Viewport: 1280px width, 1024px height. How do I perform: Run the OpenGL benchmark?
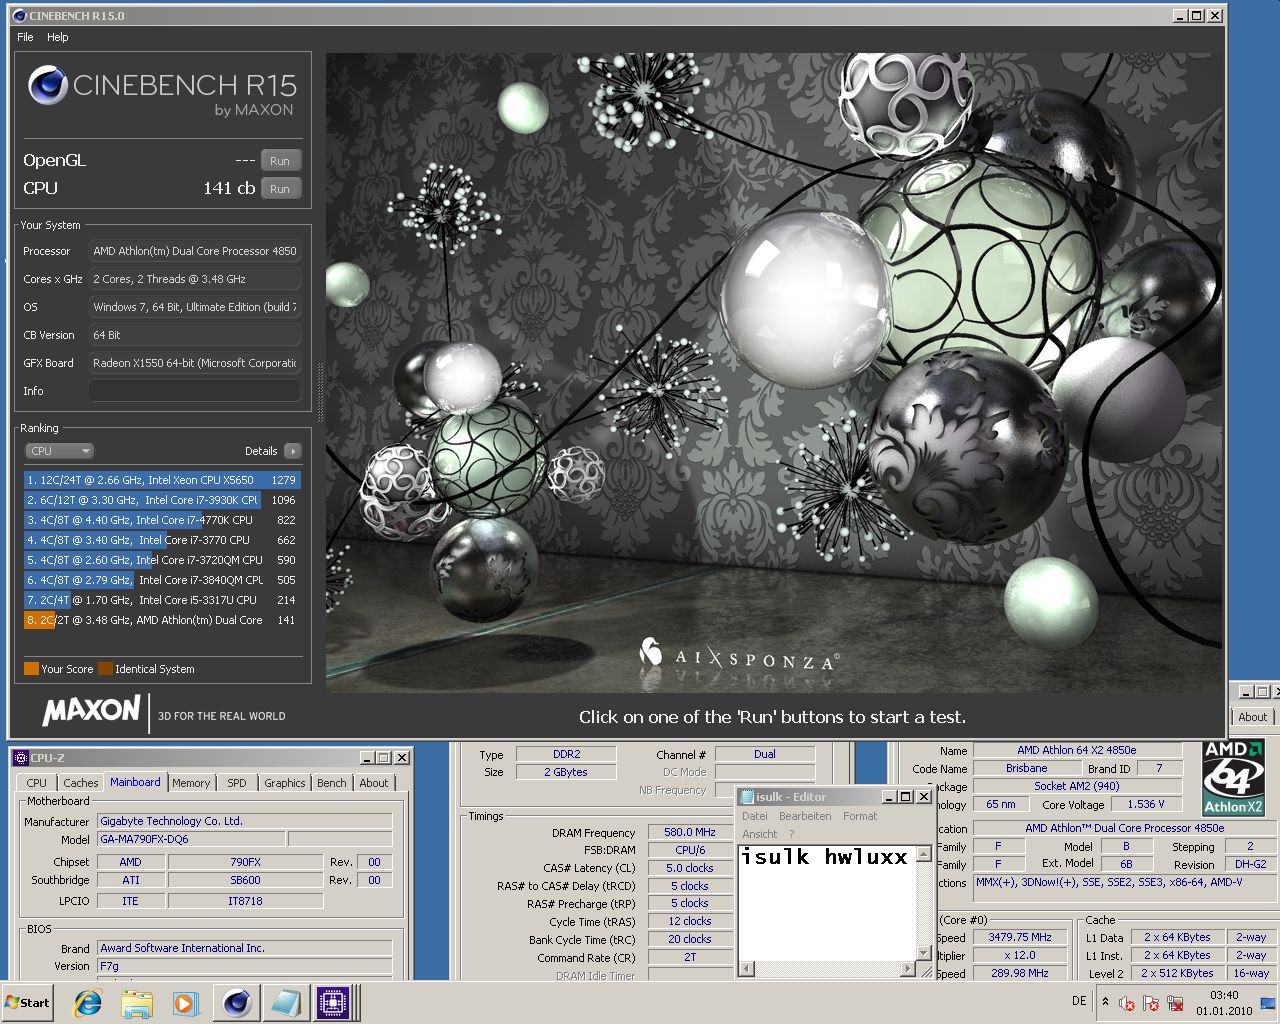281,161
